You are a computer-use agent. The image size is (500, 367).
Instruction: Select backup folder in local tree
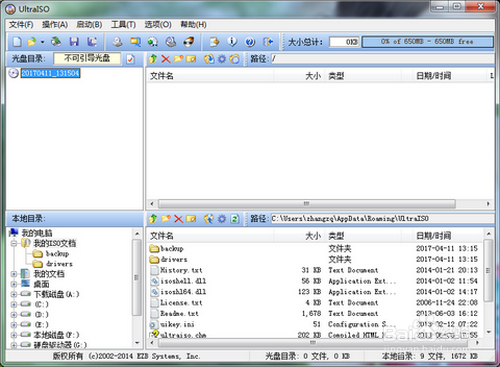coord(57,254)
